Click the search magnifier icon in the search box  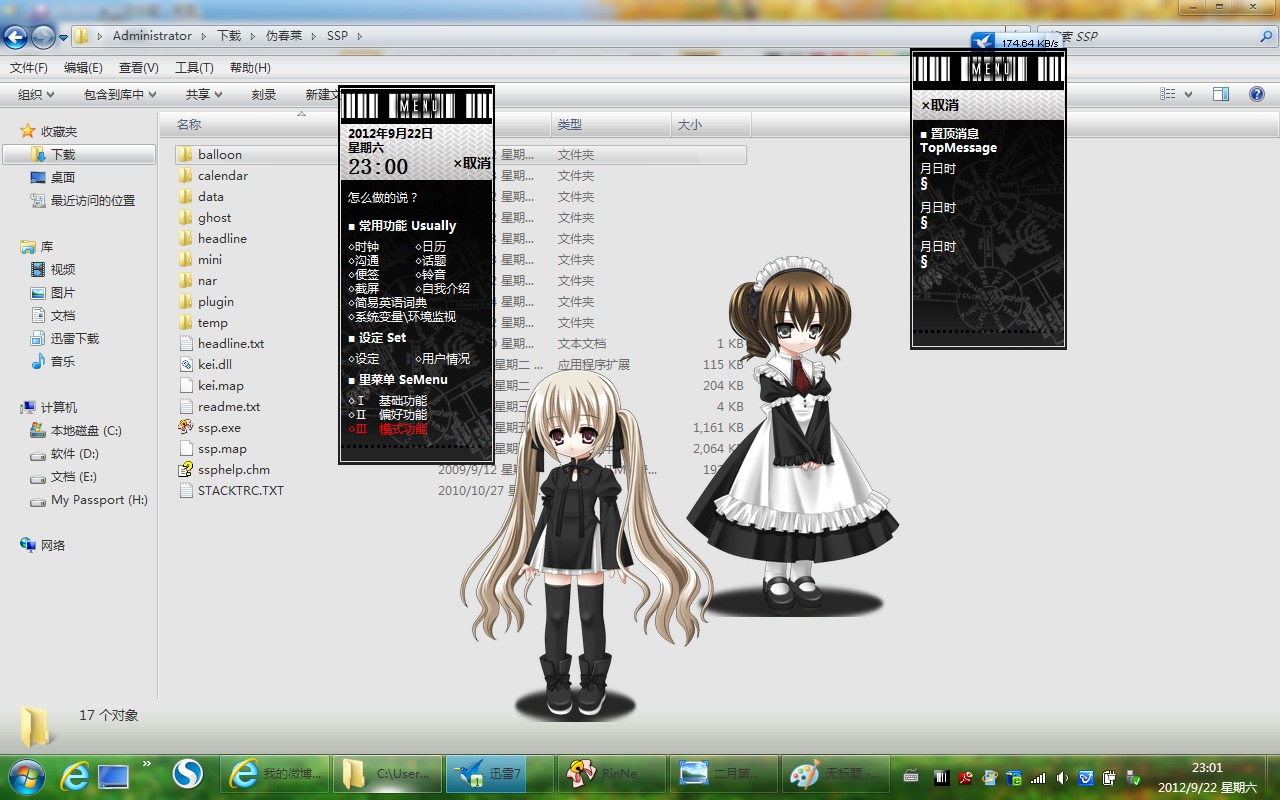coord(1266,36)
